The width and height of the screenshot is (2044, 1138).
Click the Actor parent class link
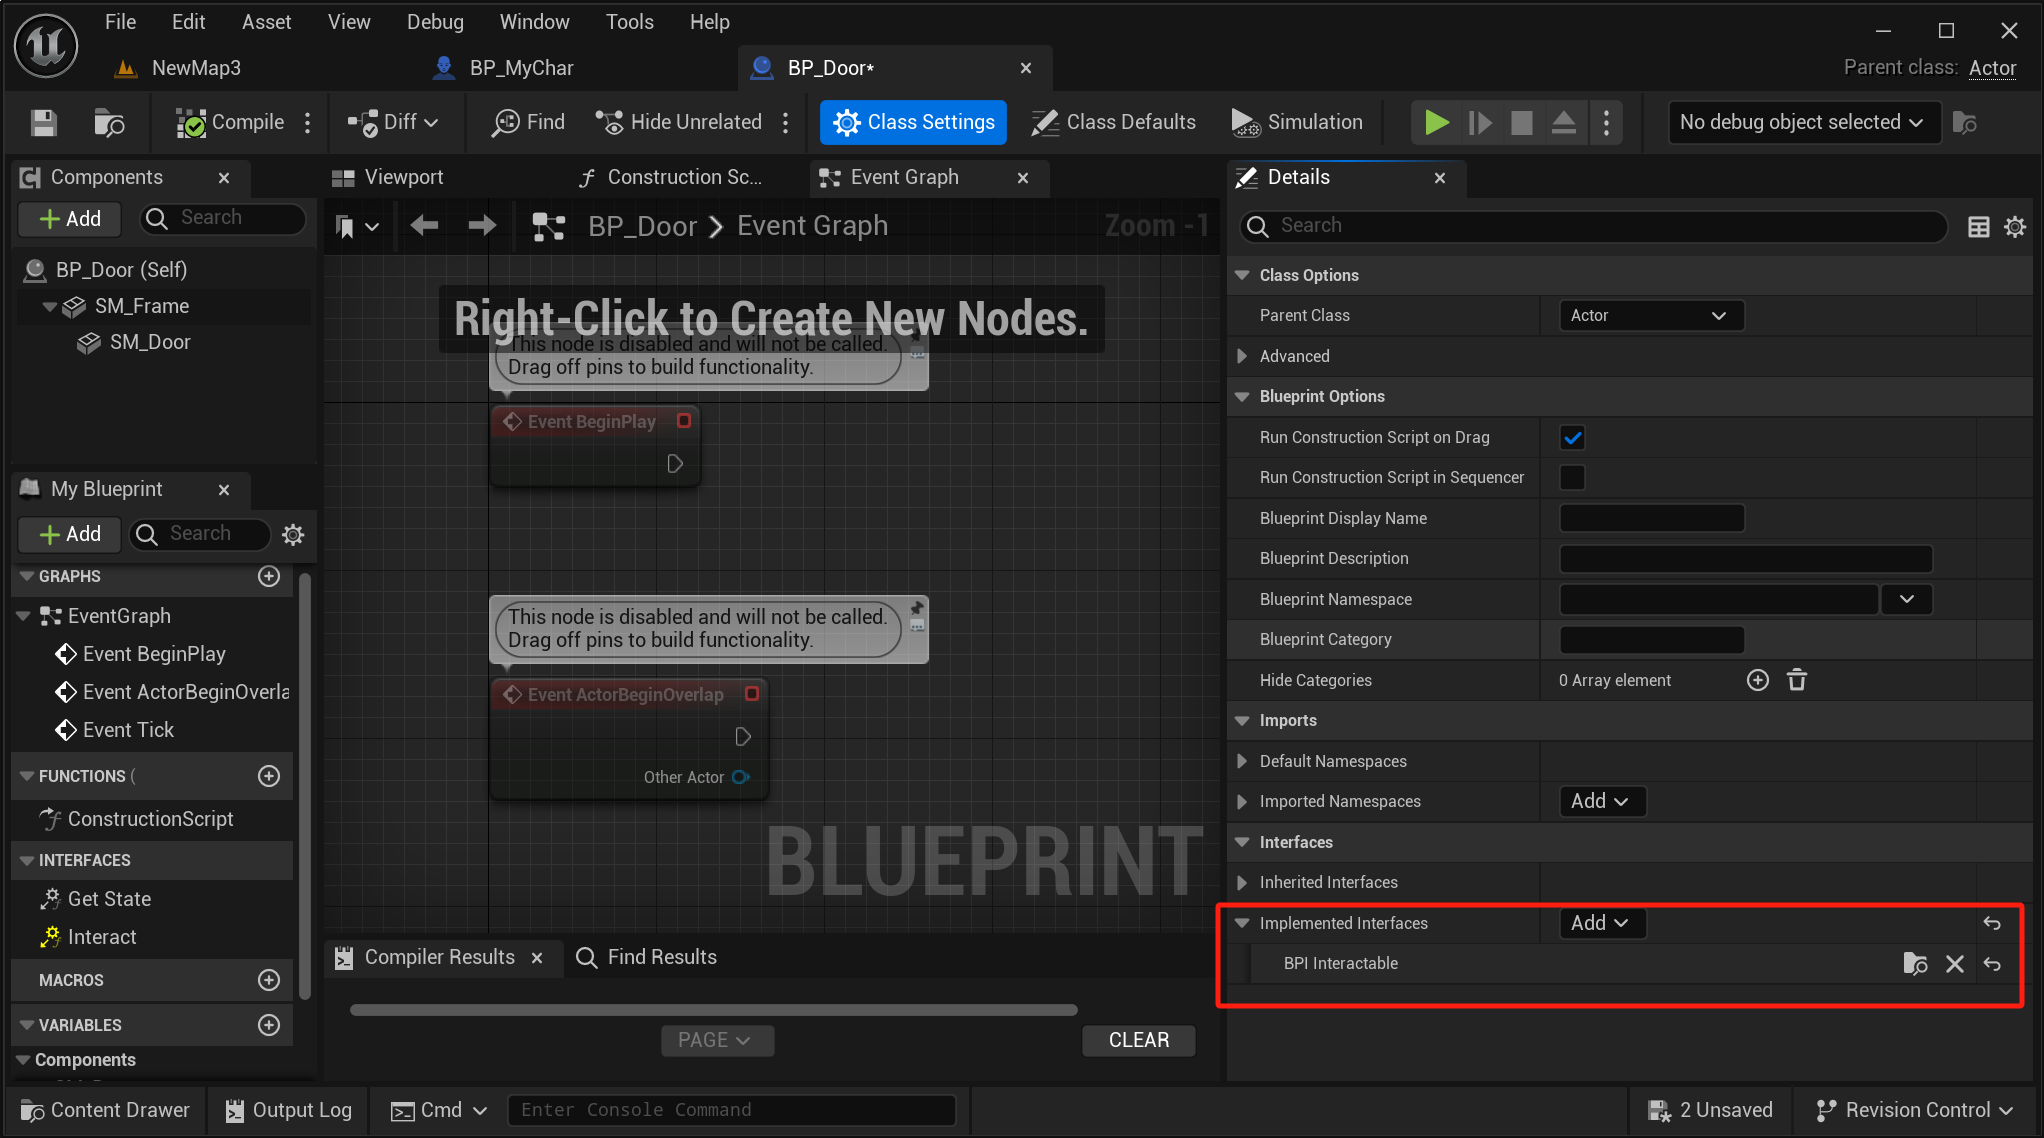pos(1992,68)
